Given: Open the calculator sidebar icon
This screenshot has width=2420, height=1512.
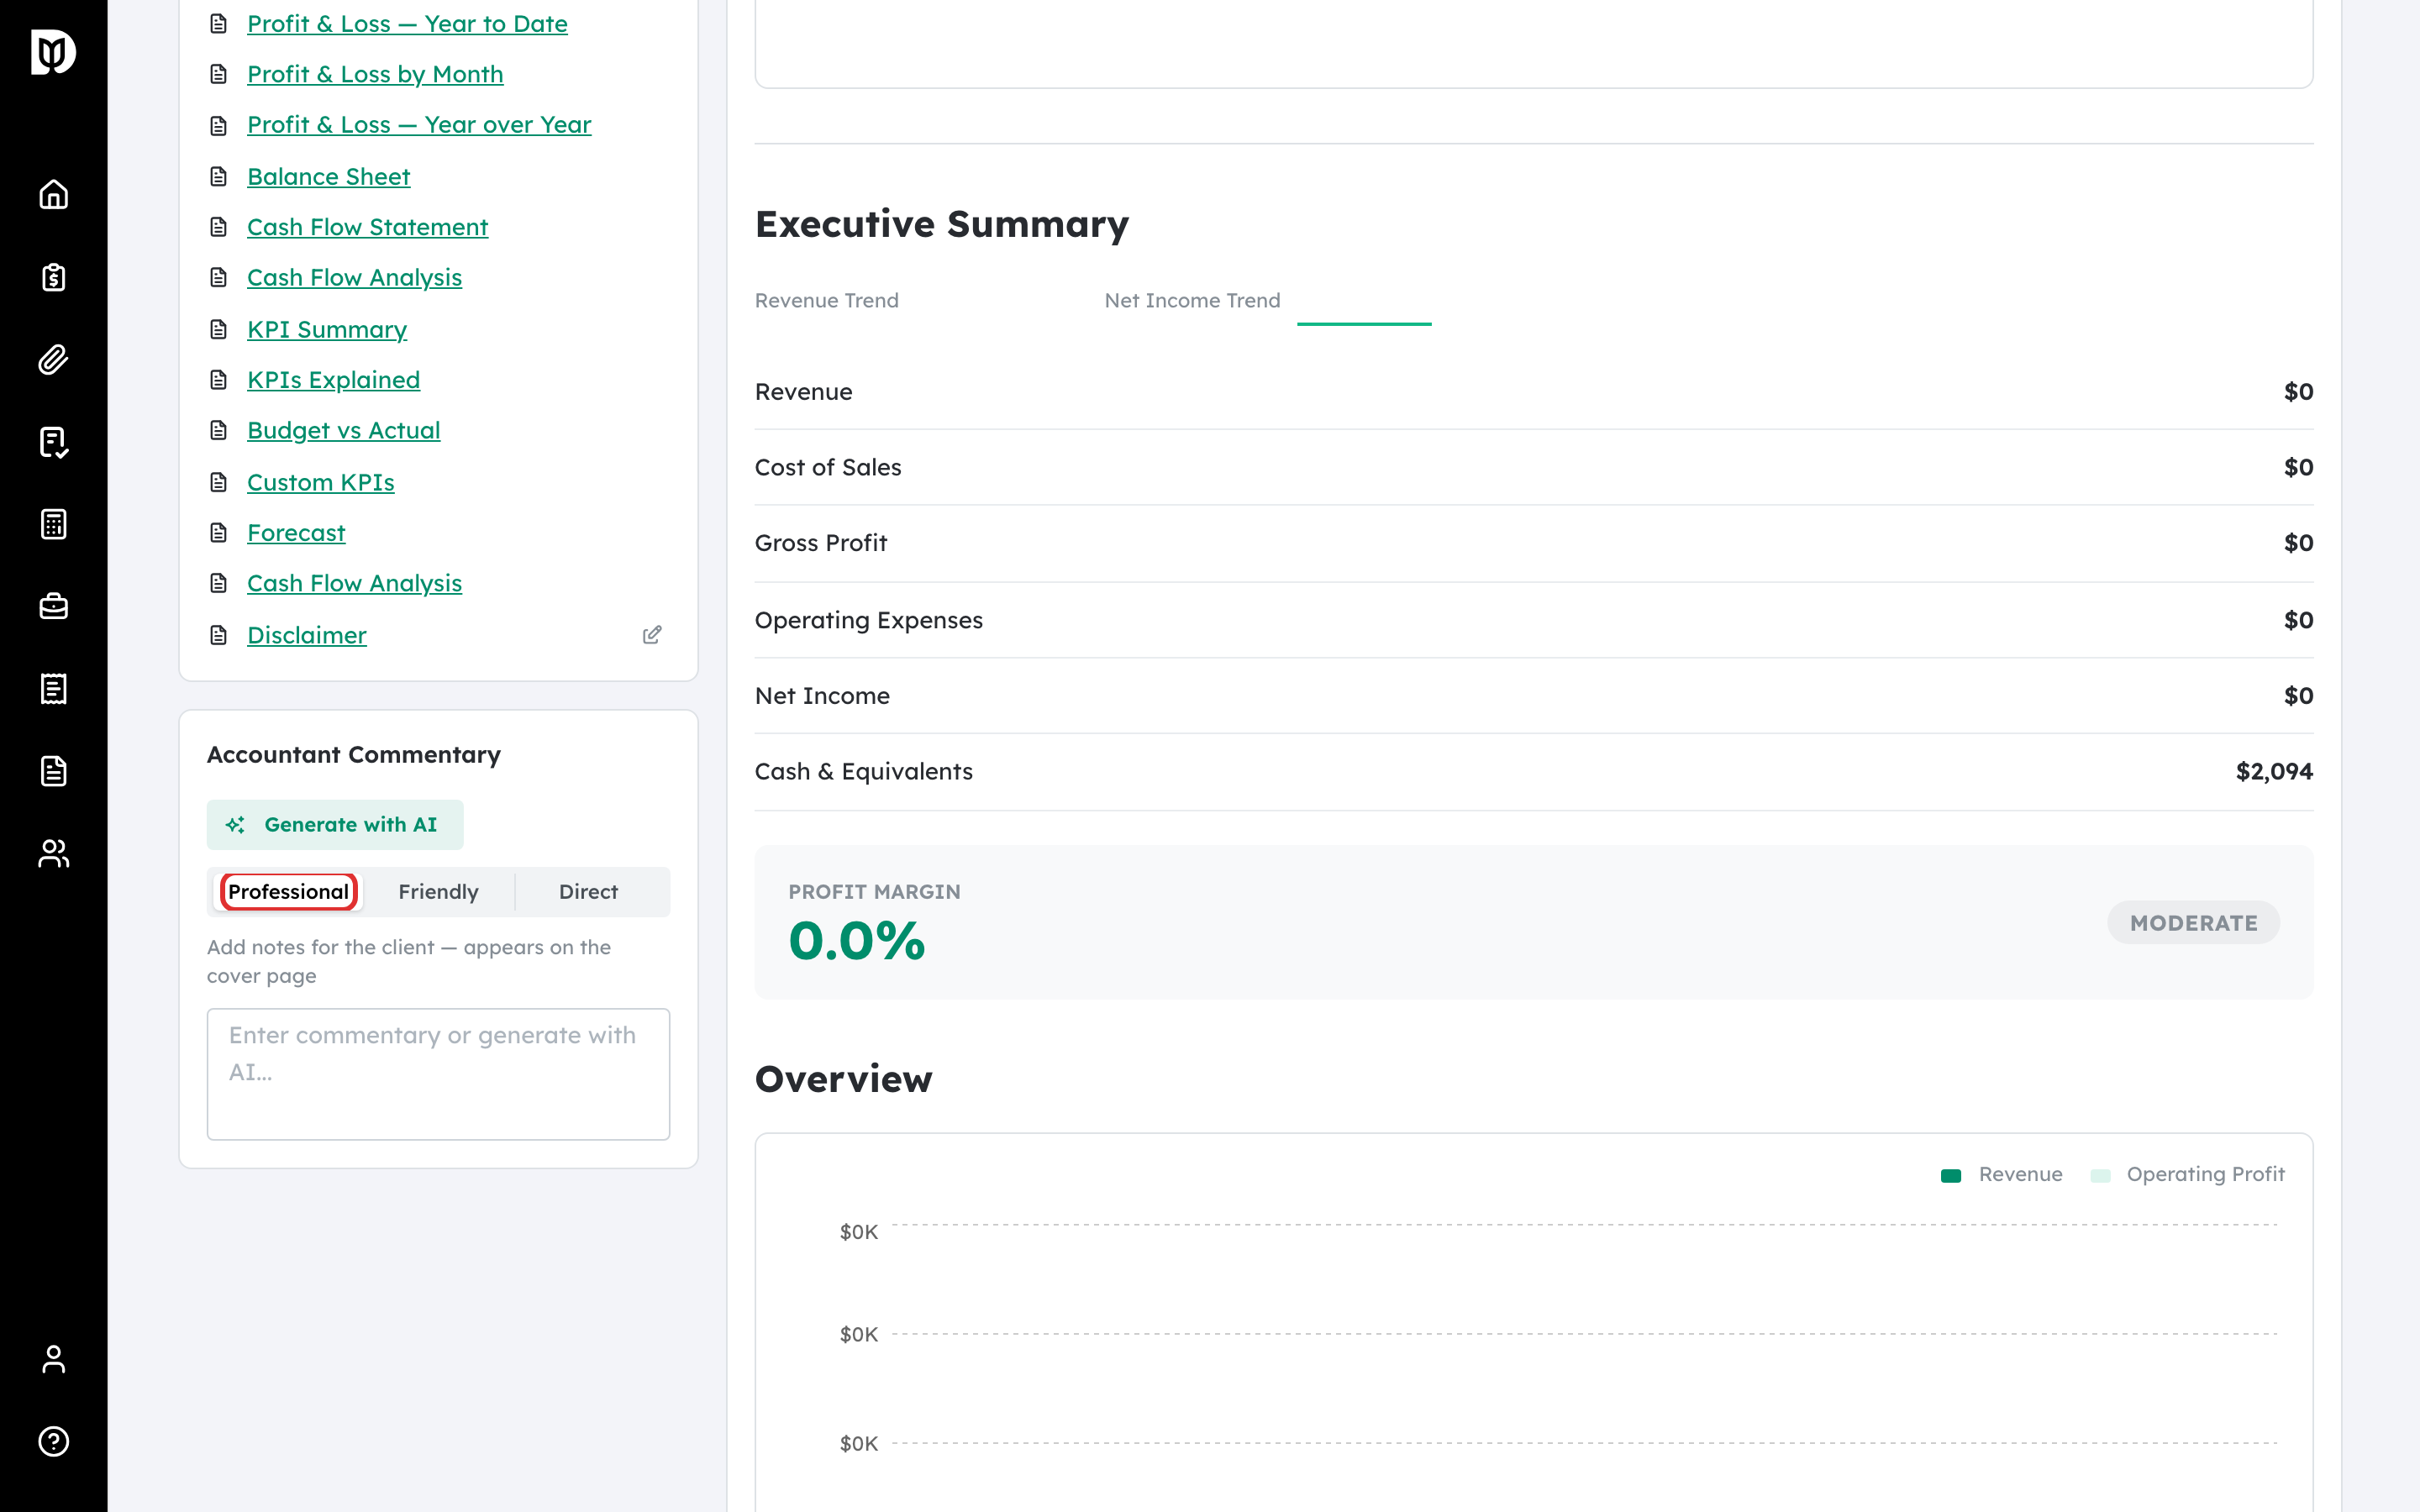Looking at the screenshot, I should (53, 524).
